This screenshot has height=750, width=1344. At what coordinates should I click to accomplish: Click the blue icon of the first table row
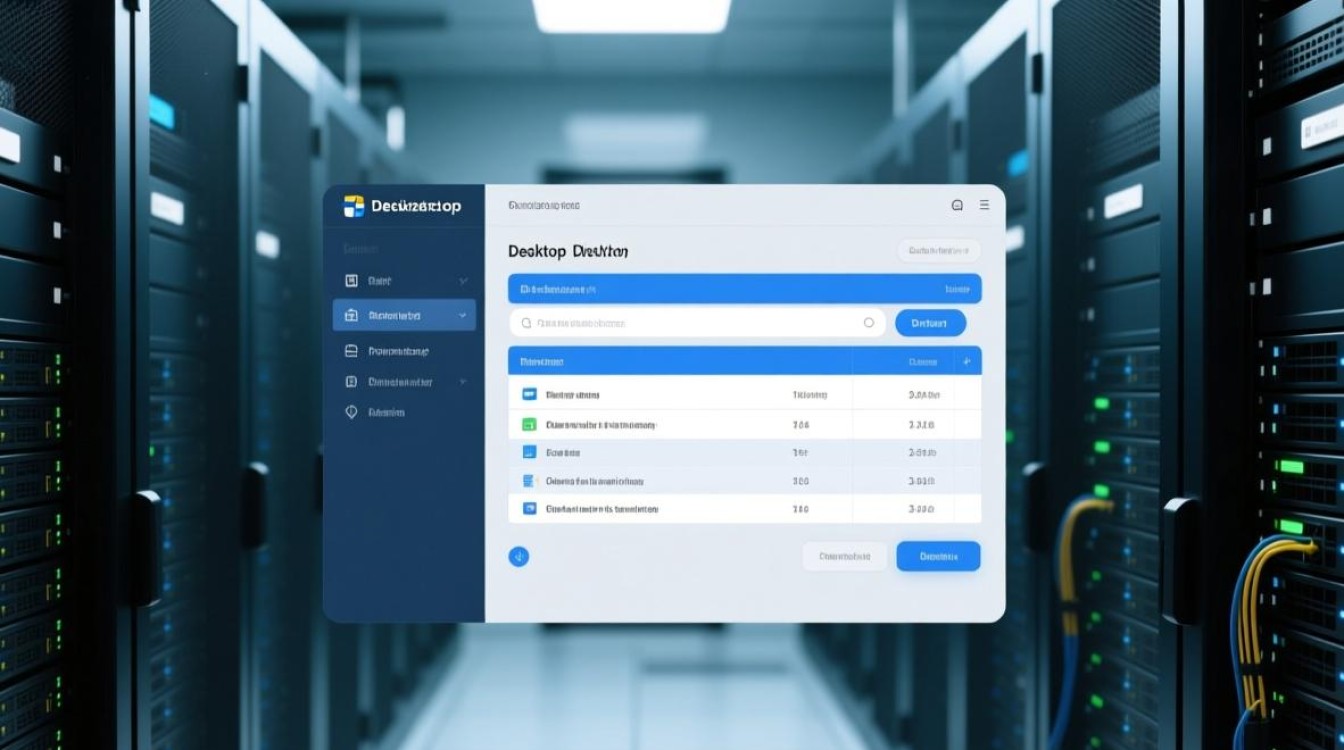(x=529, y=395)
